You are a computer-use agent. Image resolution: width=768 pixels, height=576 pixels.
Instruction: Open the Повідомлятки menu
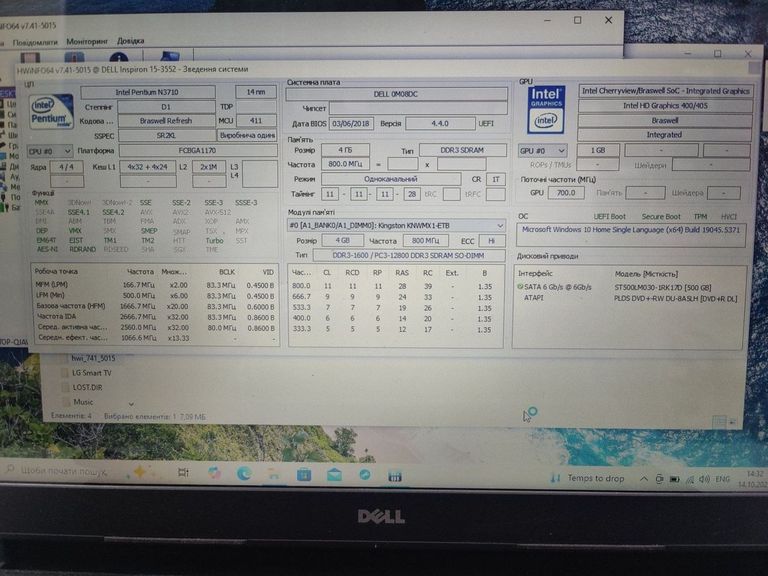point(36,42)
